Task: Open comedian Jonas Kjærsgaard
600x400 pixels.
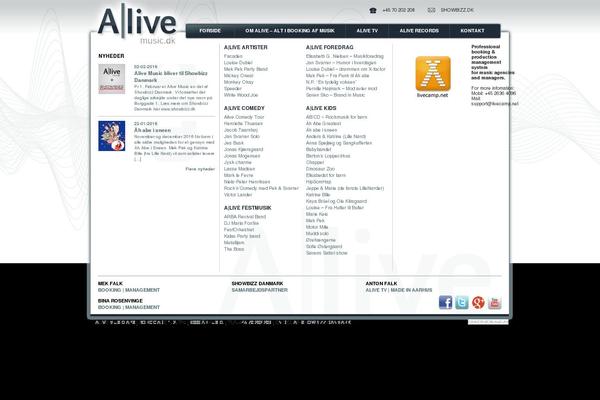Action: pos(243,150)
